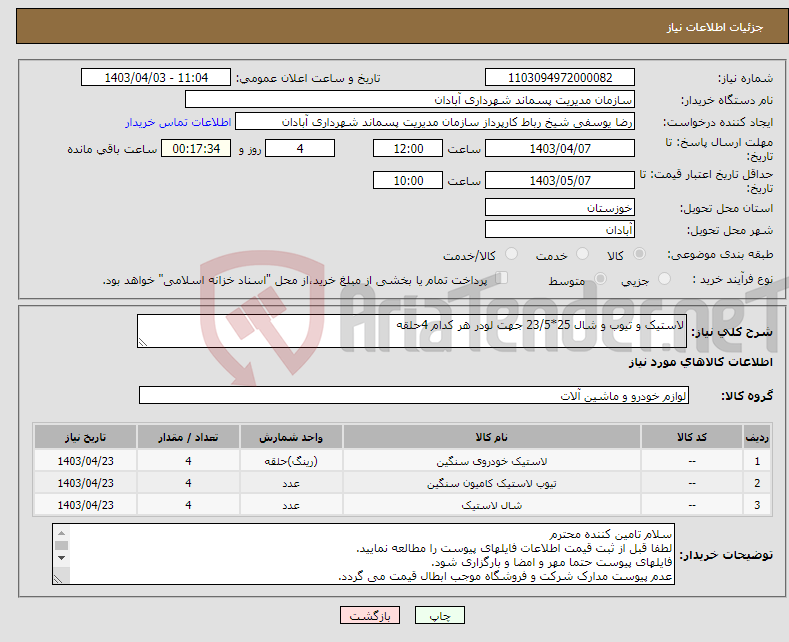Click row item تیوب لاستیک کامیون سنگین
789x642 pixels.
click(492, 483)
